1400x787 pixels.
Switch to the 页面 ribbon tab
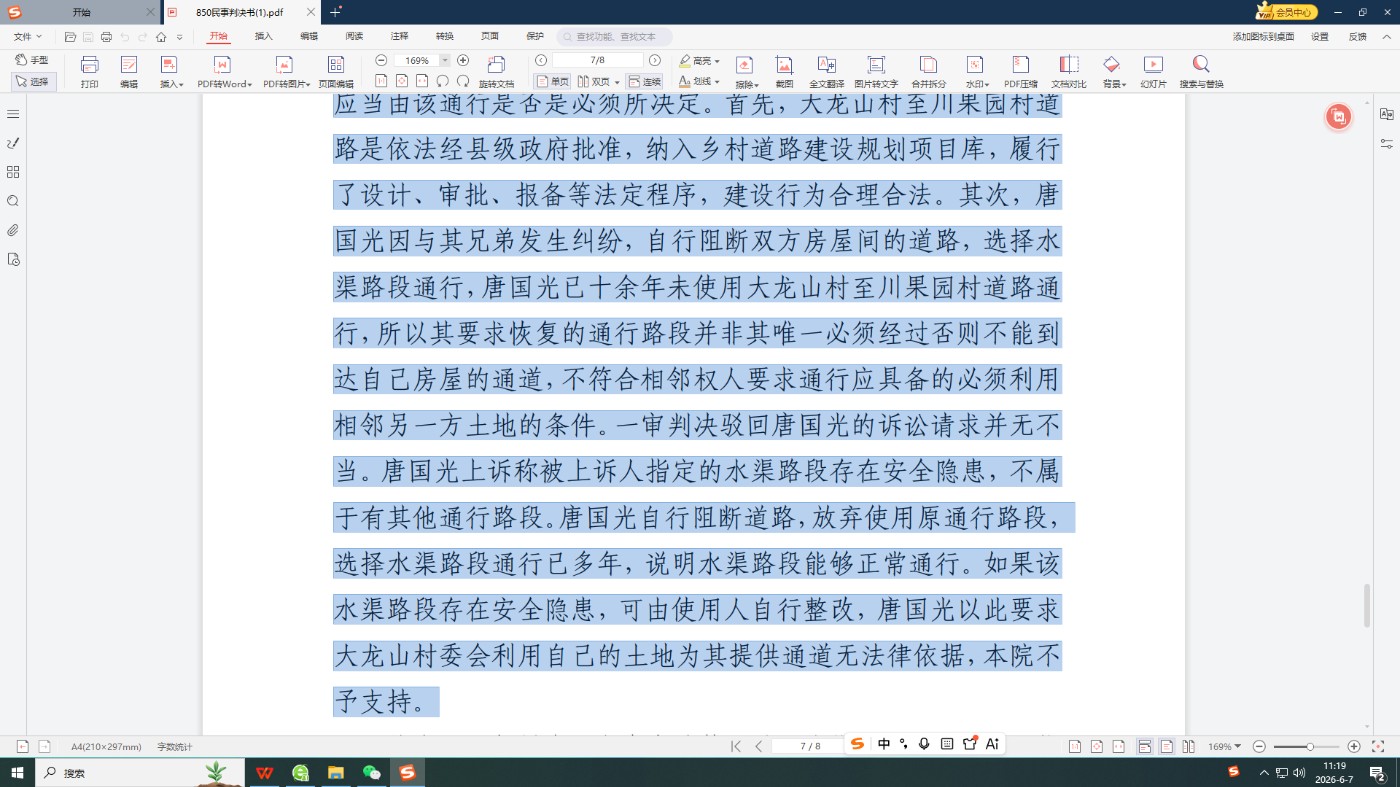coord(489,36)
